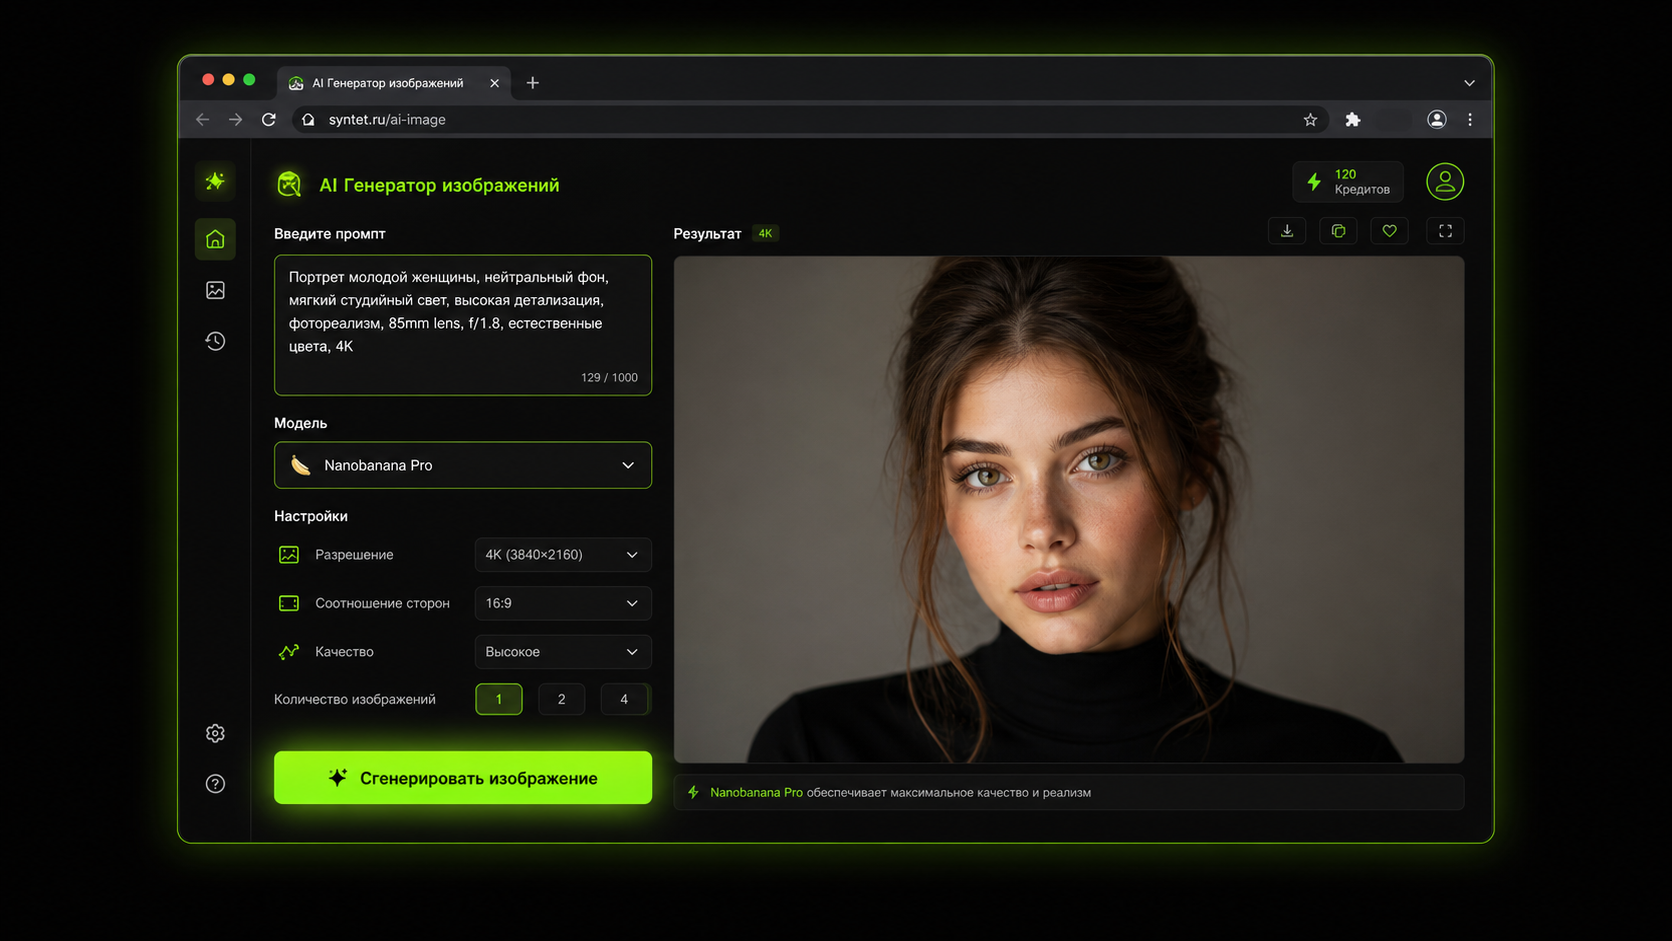The height and width of the screenshot is (941, 1672).
Task: Open the tab search chevron
Action: [x=1469, y=83]
